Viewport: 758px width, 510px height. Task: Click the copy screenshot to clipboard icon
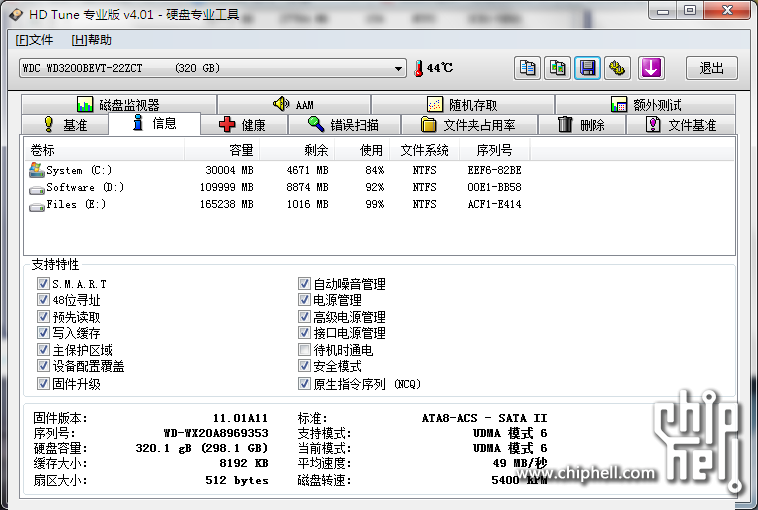pos(557,68)
